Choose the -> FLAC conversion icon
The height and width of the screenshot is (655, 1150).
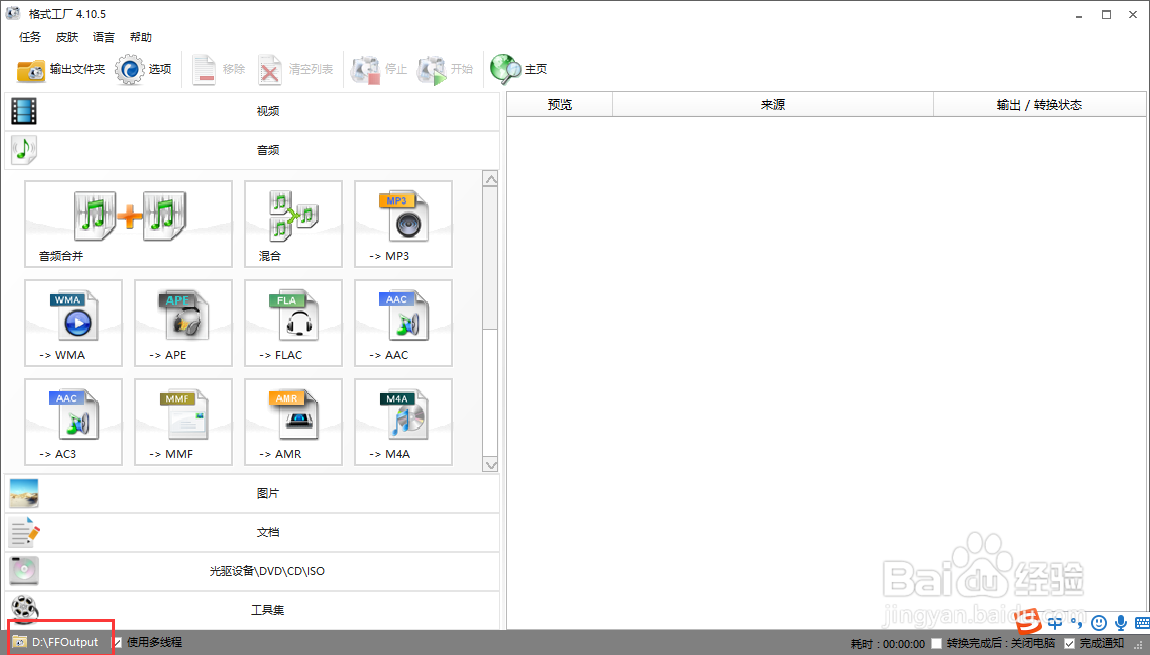tap(293, 323)
